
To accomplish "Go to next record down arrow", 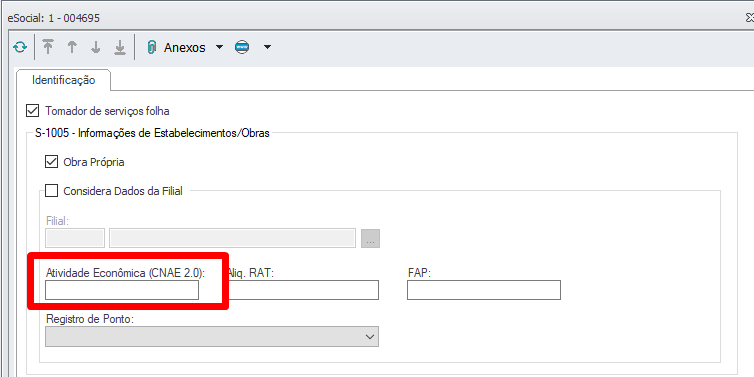I will coord(96,47).
